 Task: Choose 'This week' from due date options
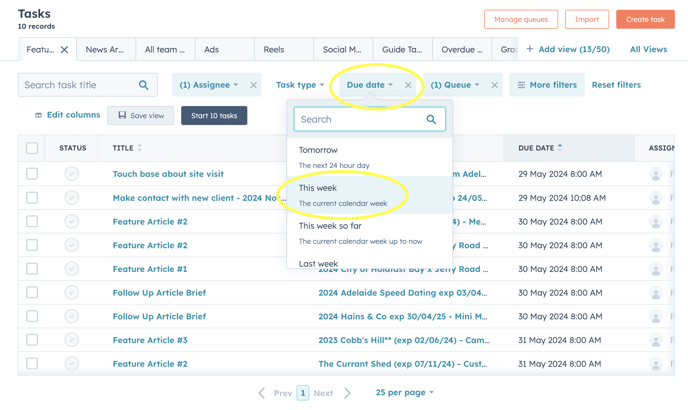pyautogui.click(x=318, y=188)
